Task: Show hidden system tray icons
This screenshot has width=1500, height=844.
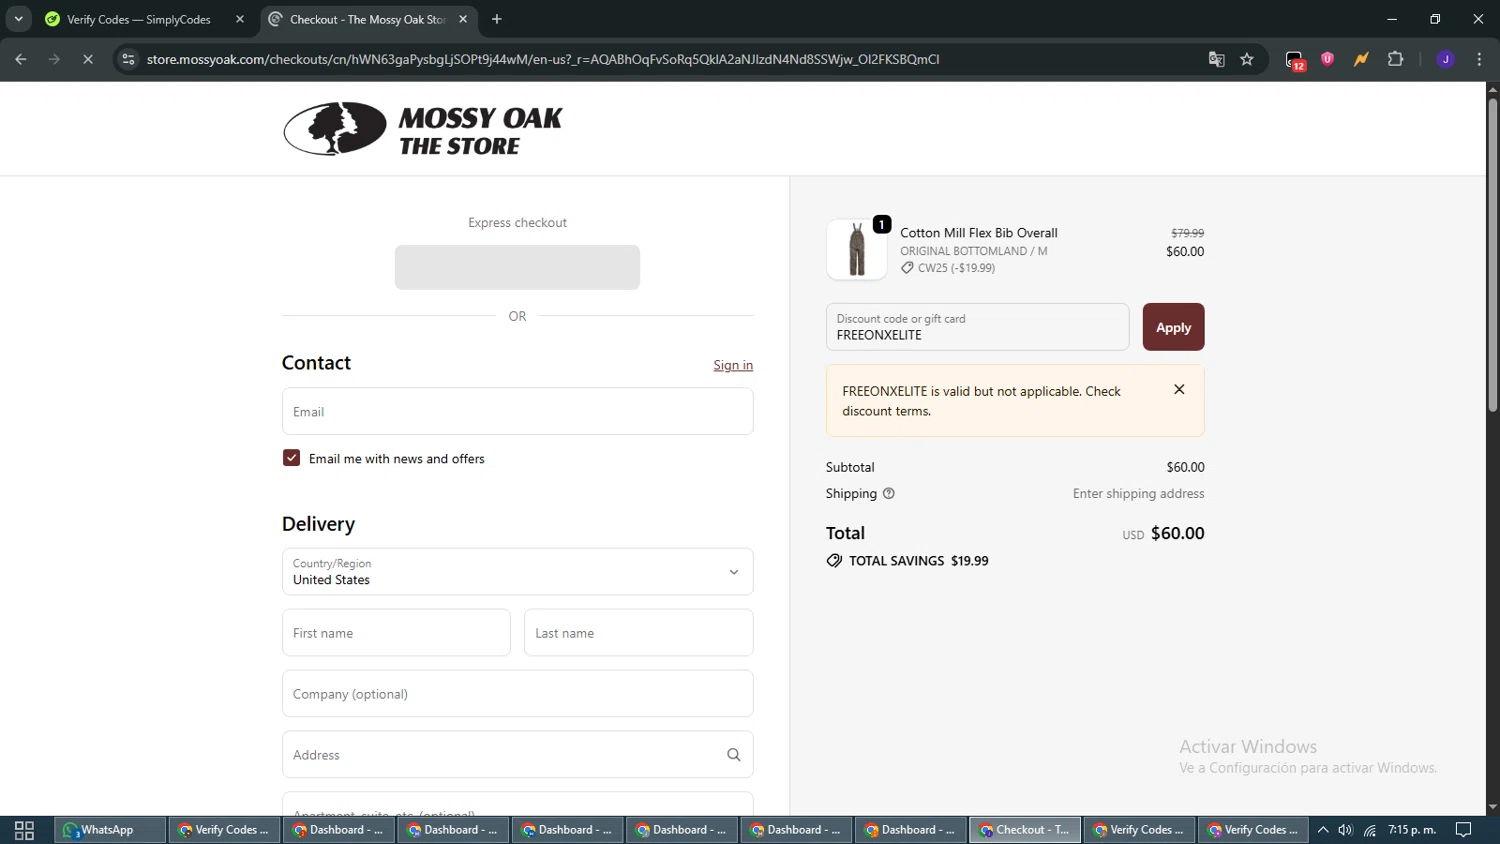Action: (1323, 830)
